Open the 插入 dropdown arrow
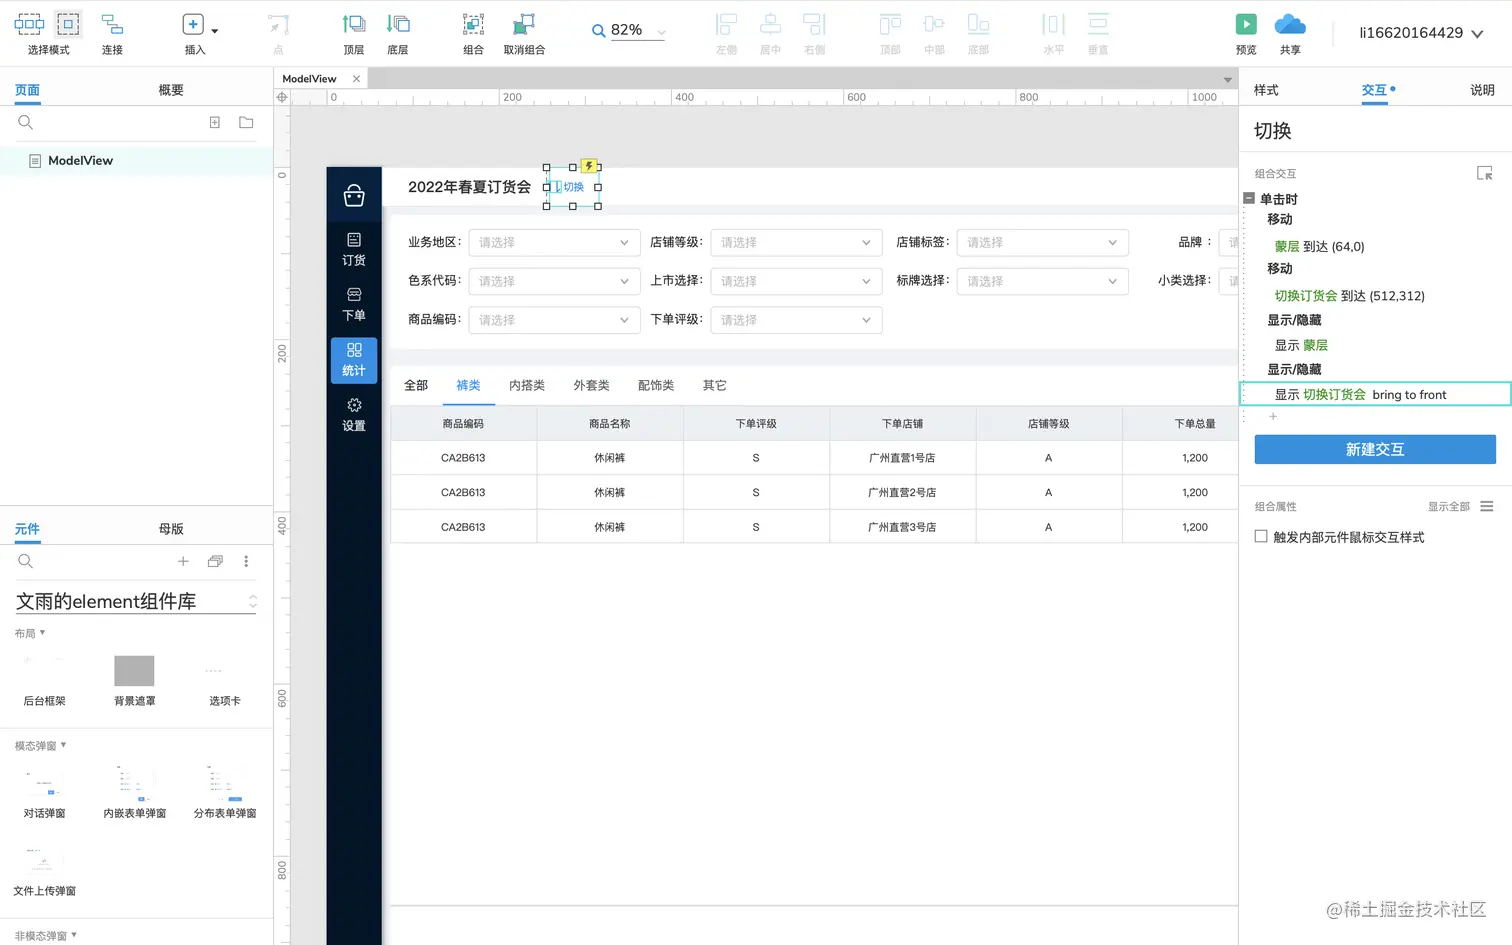The width and height of the screenshot is (1512, 945). 215,31
